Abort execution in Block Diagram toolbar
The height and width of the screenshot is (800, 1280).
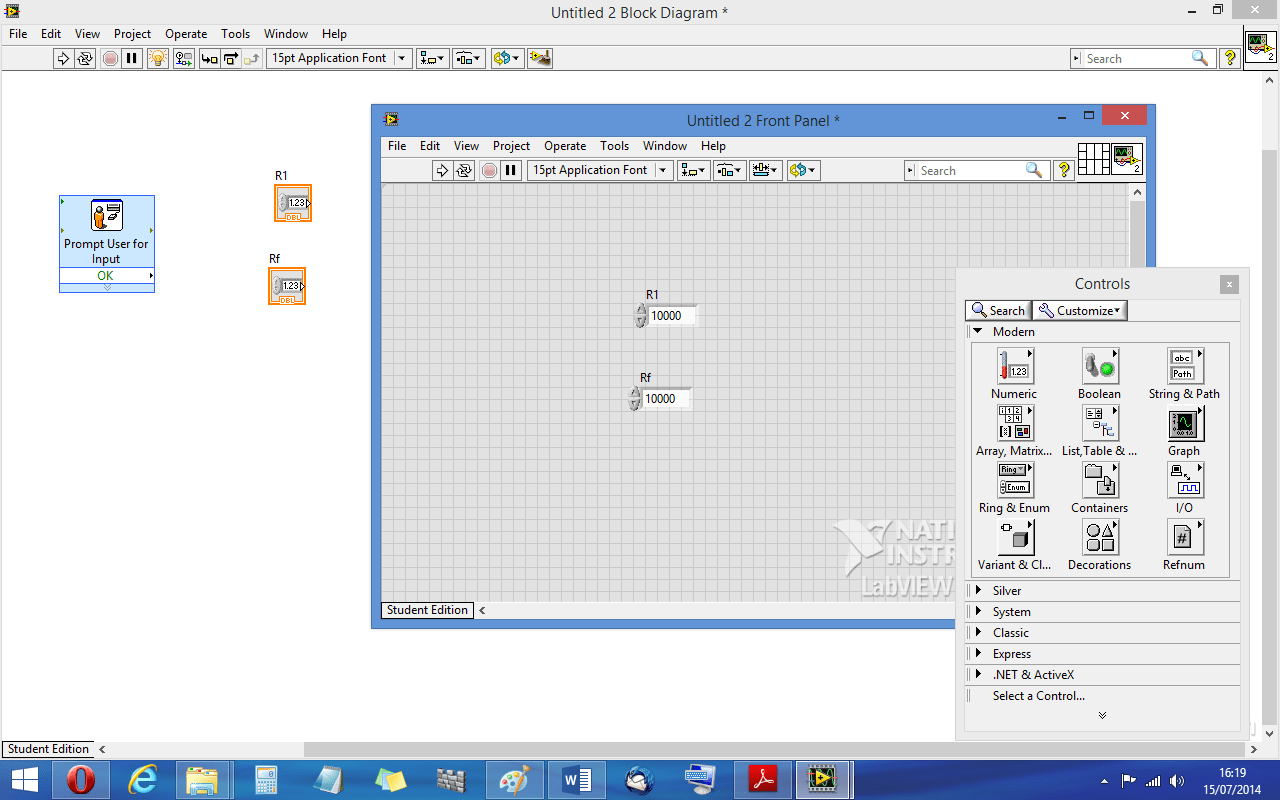point(110,58)
